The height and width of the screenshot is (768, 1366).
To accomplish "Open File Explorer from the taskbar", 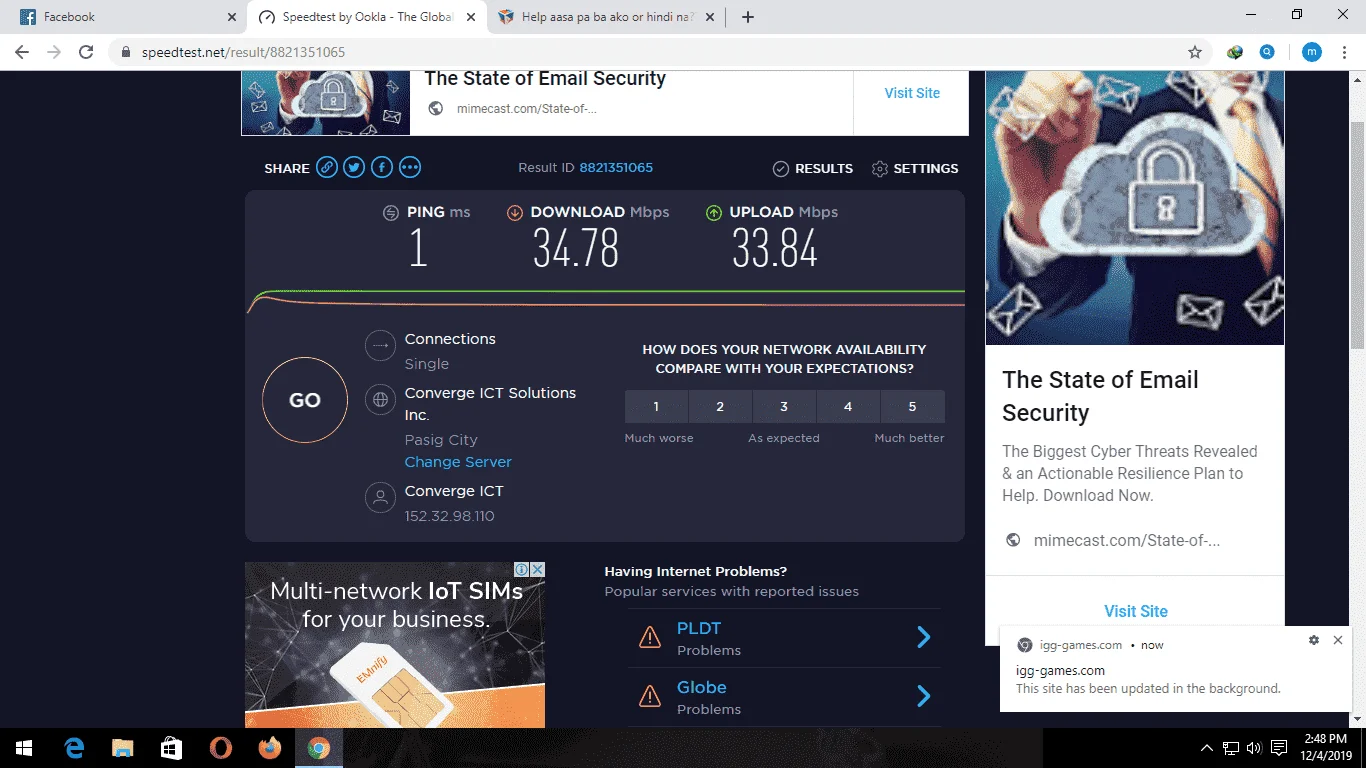I will pos(122,748).
